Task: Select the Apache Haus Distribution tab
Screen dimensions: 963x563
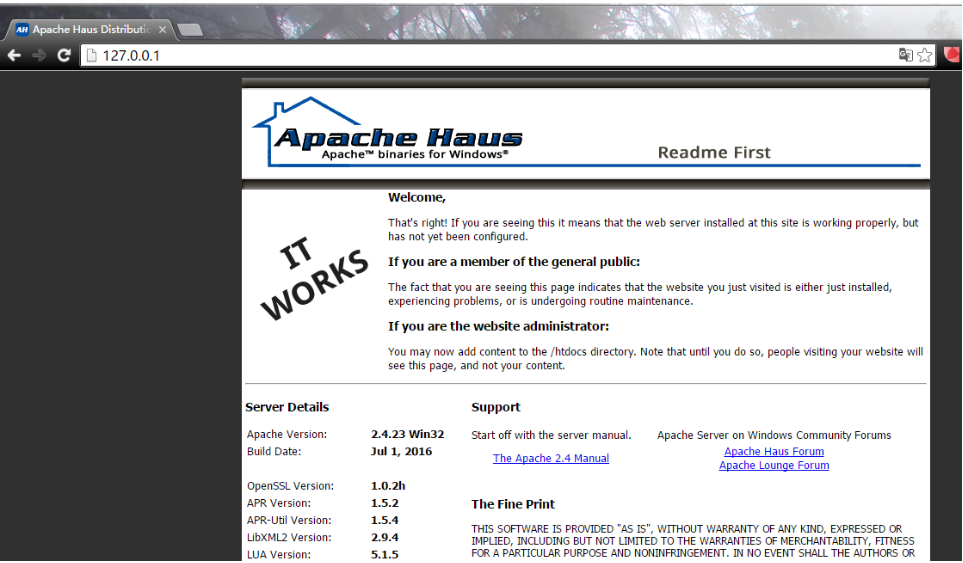Action: tap(90, 29)
